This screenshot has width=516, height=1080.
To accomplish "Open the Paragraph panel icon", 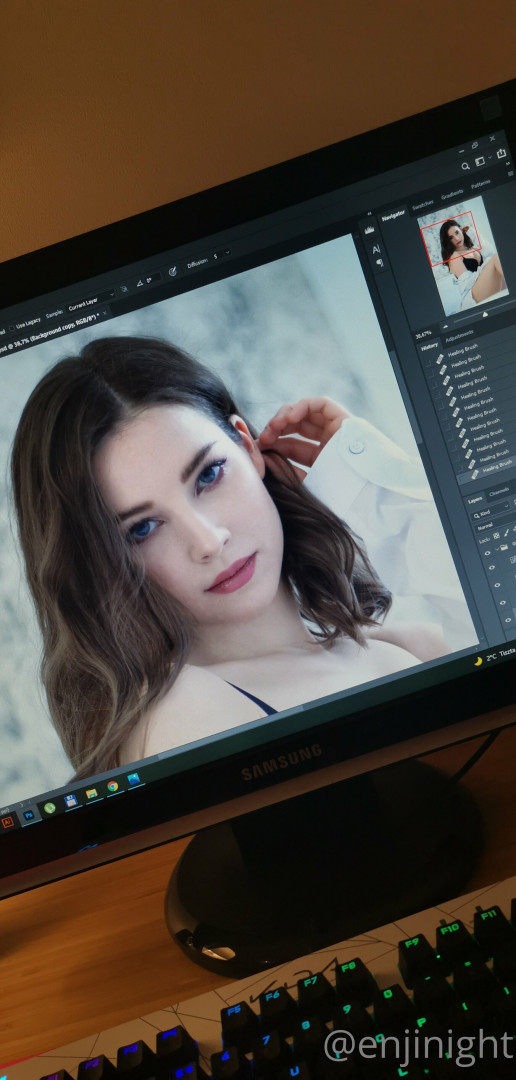I will pos(380,263).
